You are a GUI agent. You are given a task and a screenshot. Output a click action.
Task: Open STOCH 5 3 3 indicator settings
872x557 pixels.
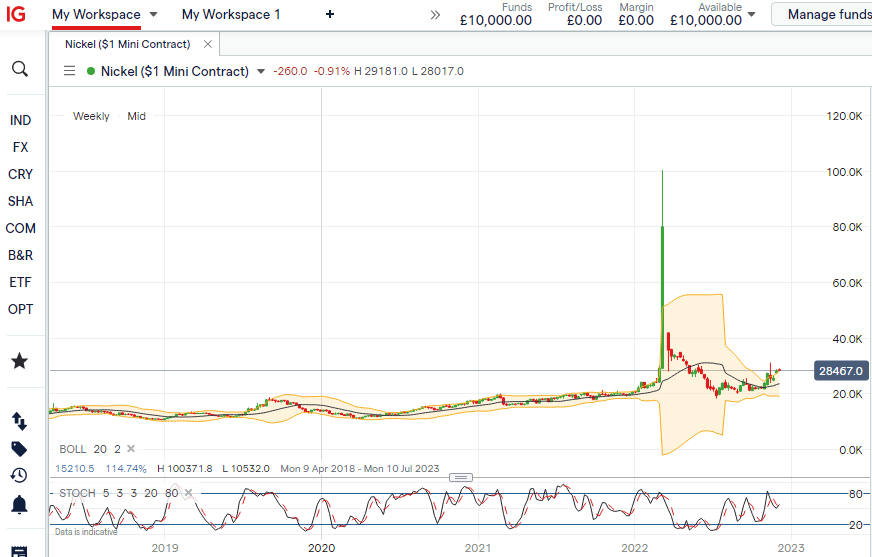click(118, 493)
